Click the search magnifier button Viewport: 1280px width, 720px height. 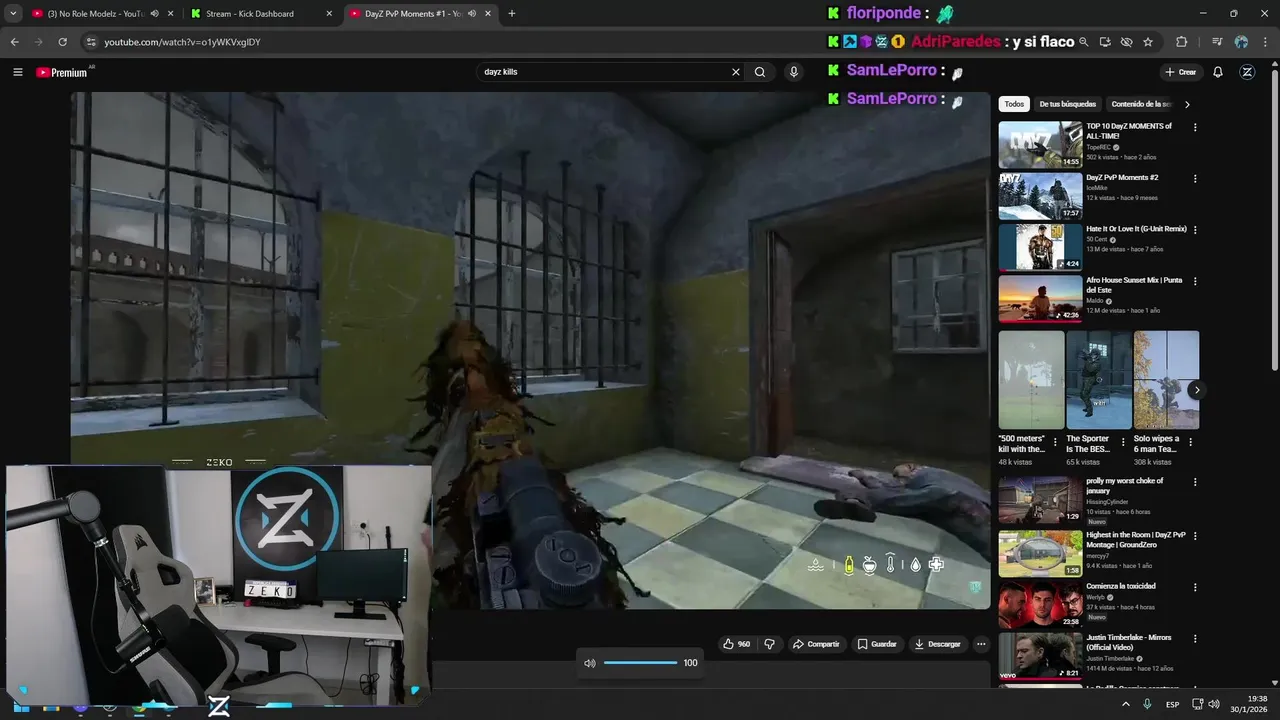pyautogui.click(x=760, y=72)
